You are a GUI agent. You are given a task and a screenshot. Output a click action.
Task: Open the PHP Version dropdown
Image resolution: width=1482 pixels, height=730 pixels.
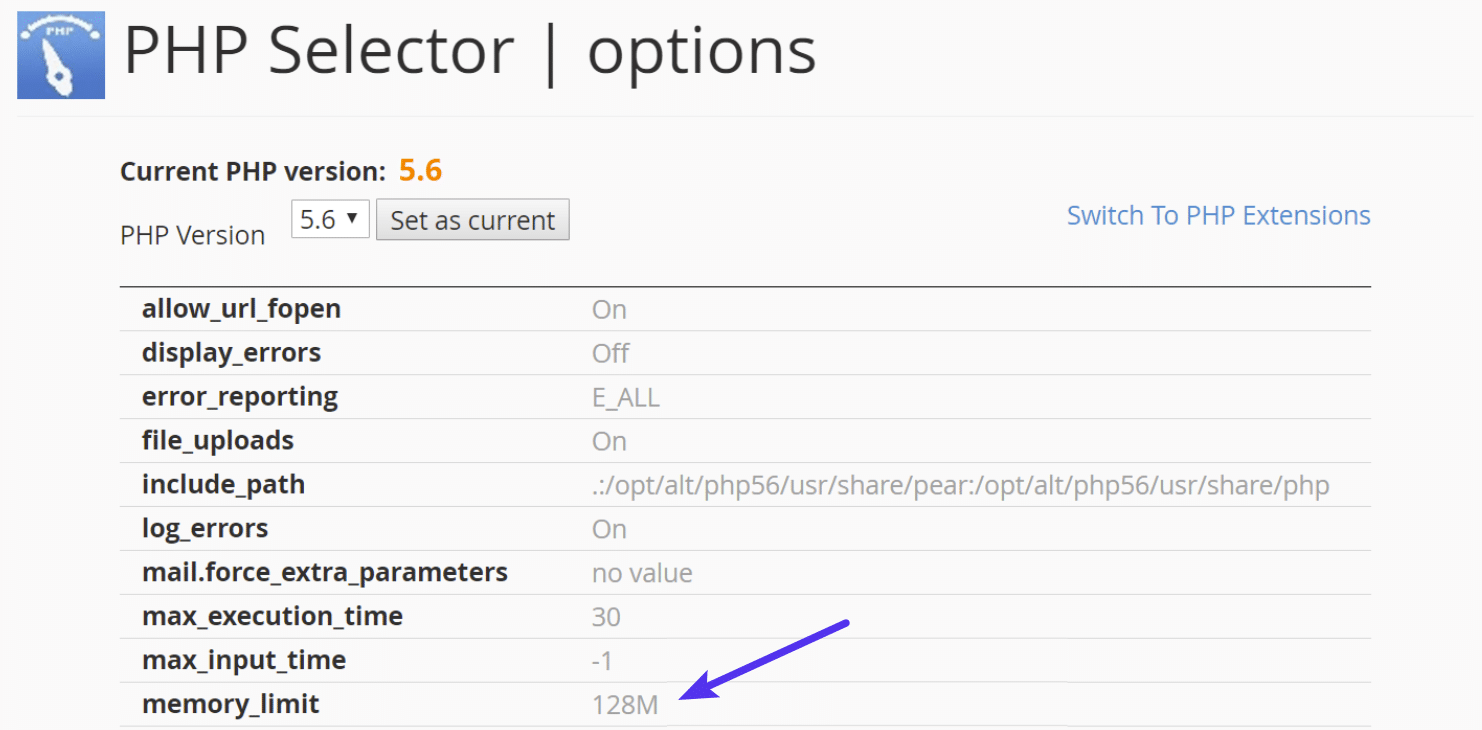tap(329, 219)
